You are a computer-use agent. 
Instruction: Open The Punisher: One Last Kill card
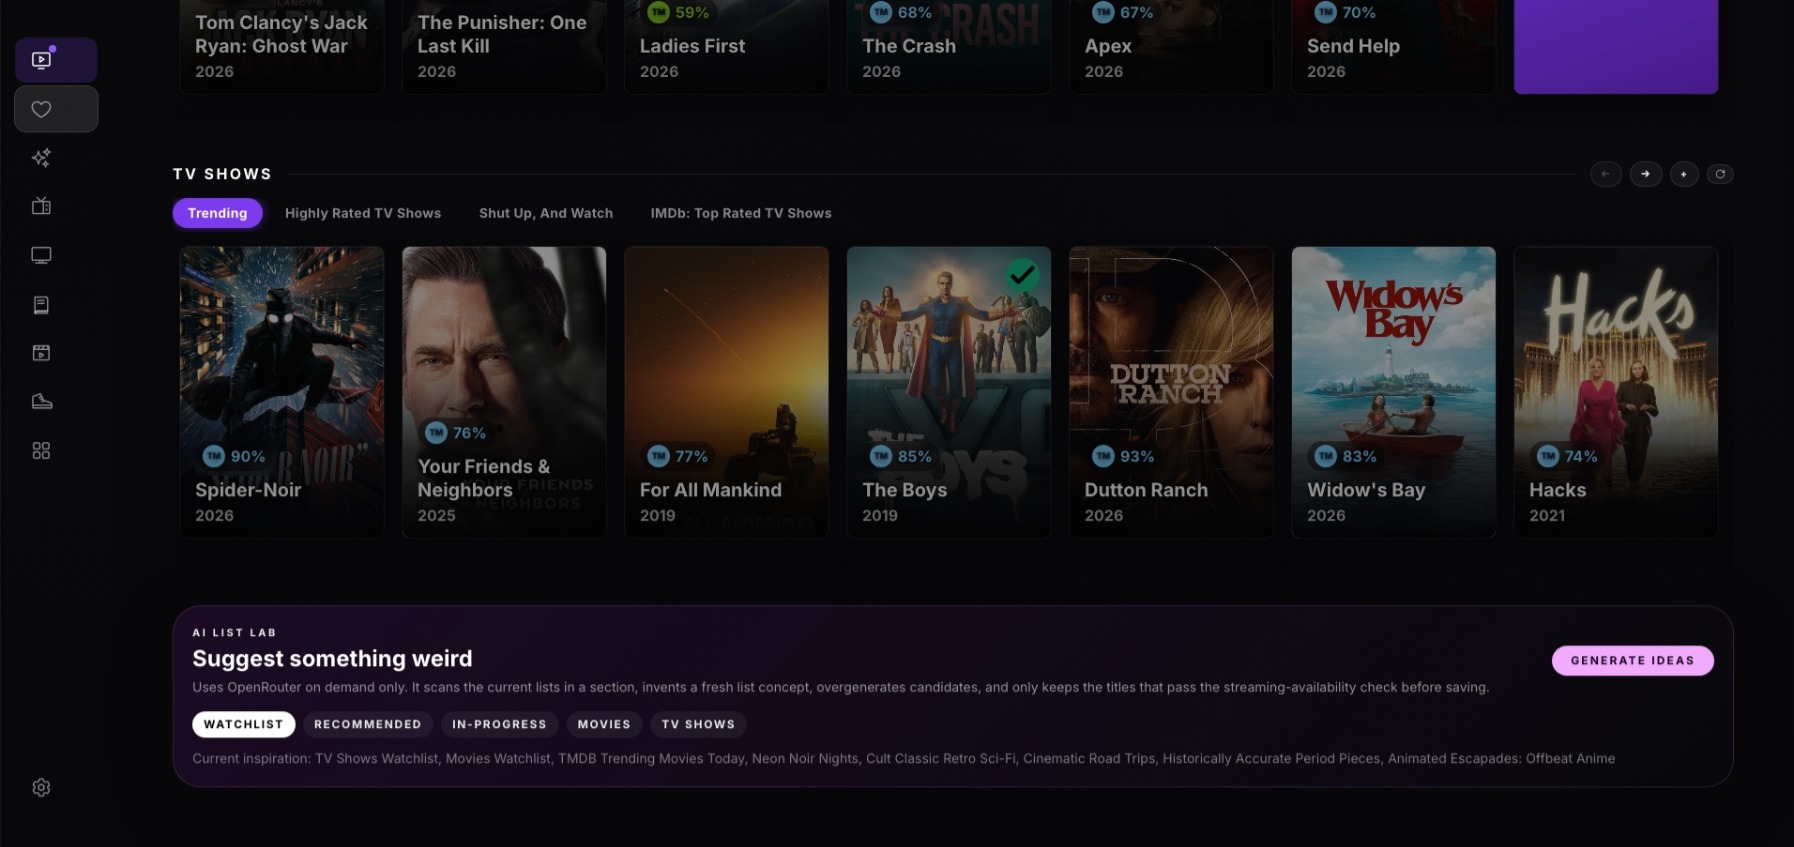point(504,47)
